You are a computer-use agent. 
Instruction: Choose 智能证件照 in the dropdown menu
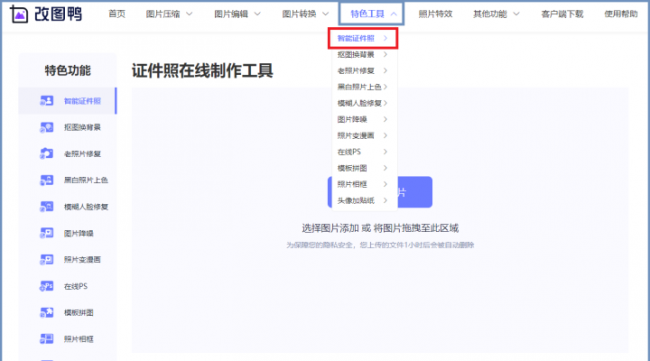[363, 38]
